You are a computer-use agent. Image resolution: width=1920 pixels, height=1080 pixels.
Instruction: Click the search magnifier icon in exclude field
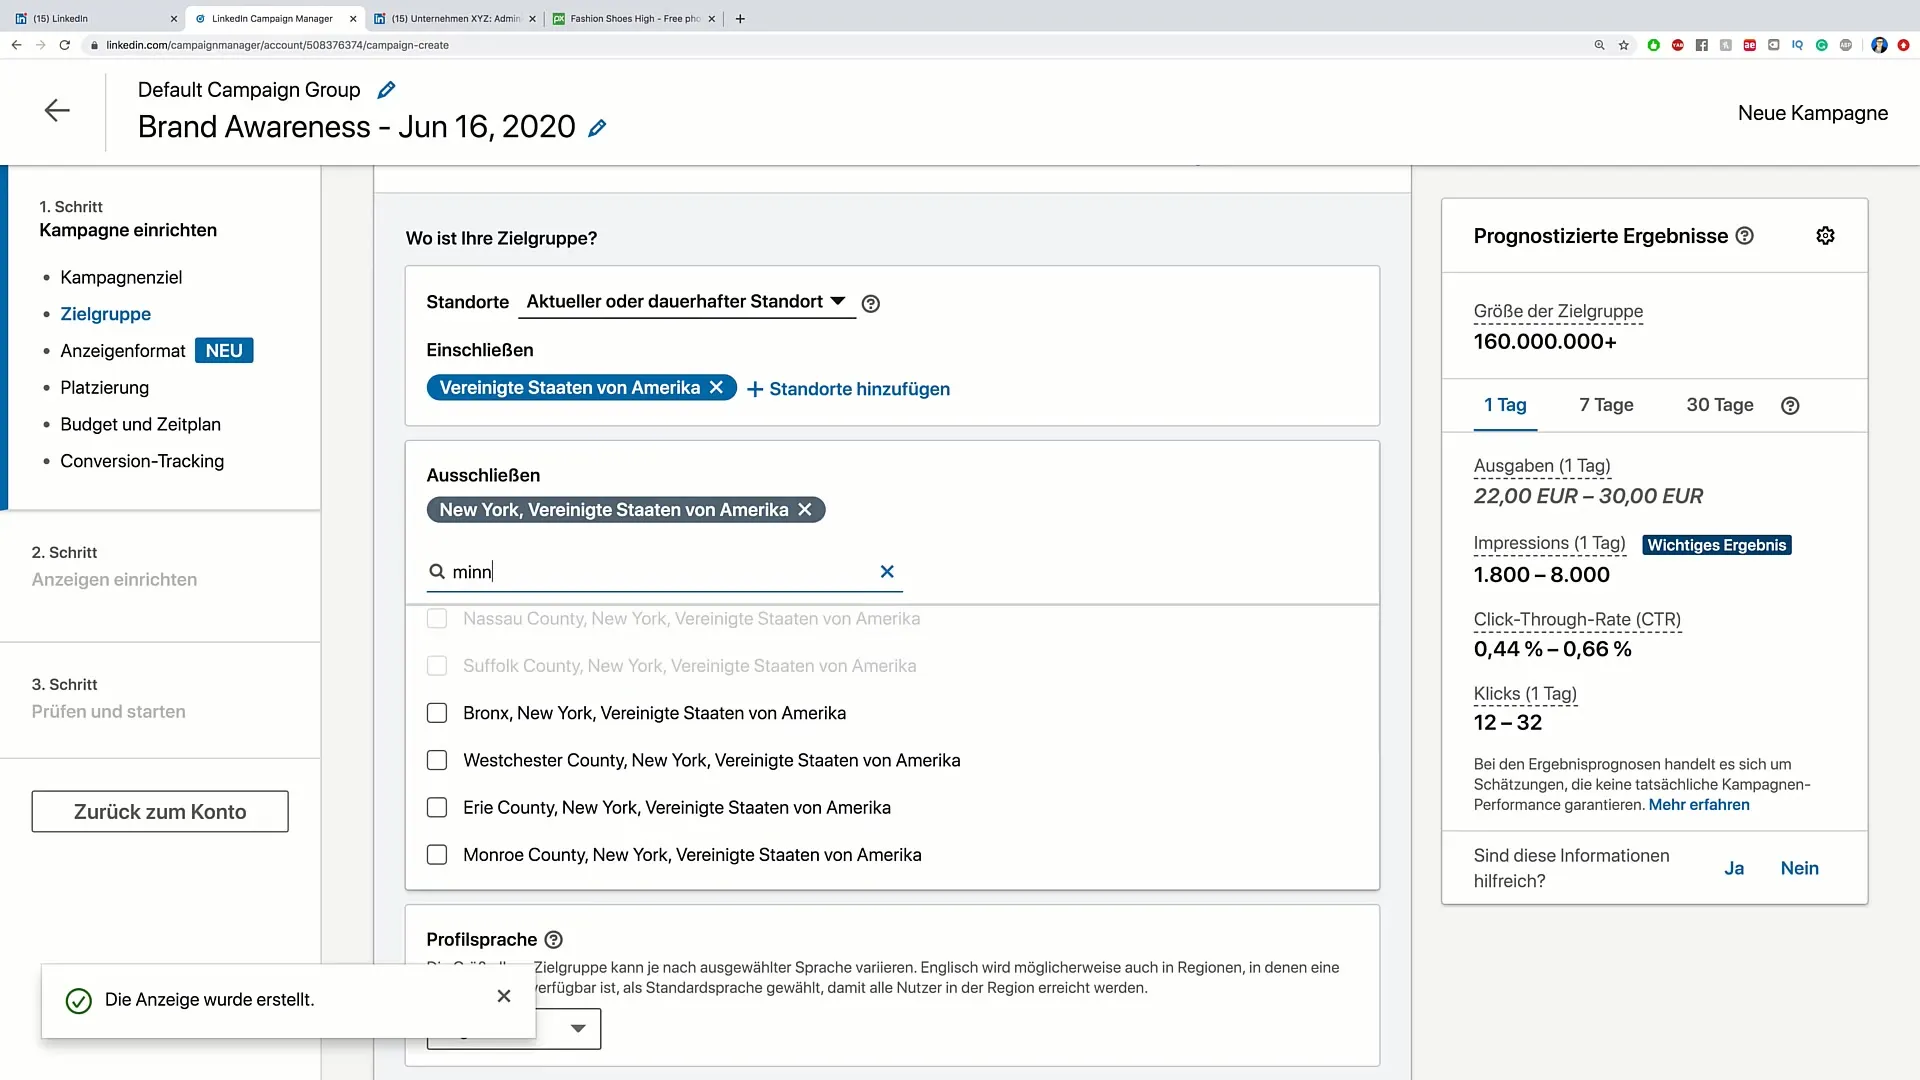pos(437,572)
